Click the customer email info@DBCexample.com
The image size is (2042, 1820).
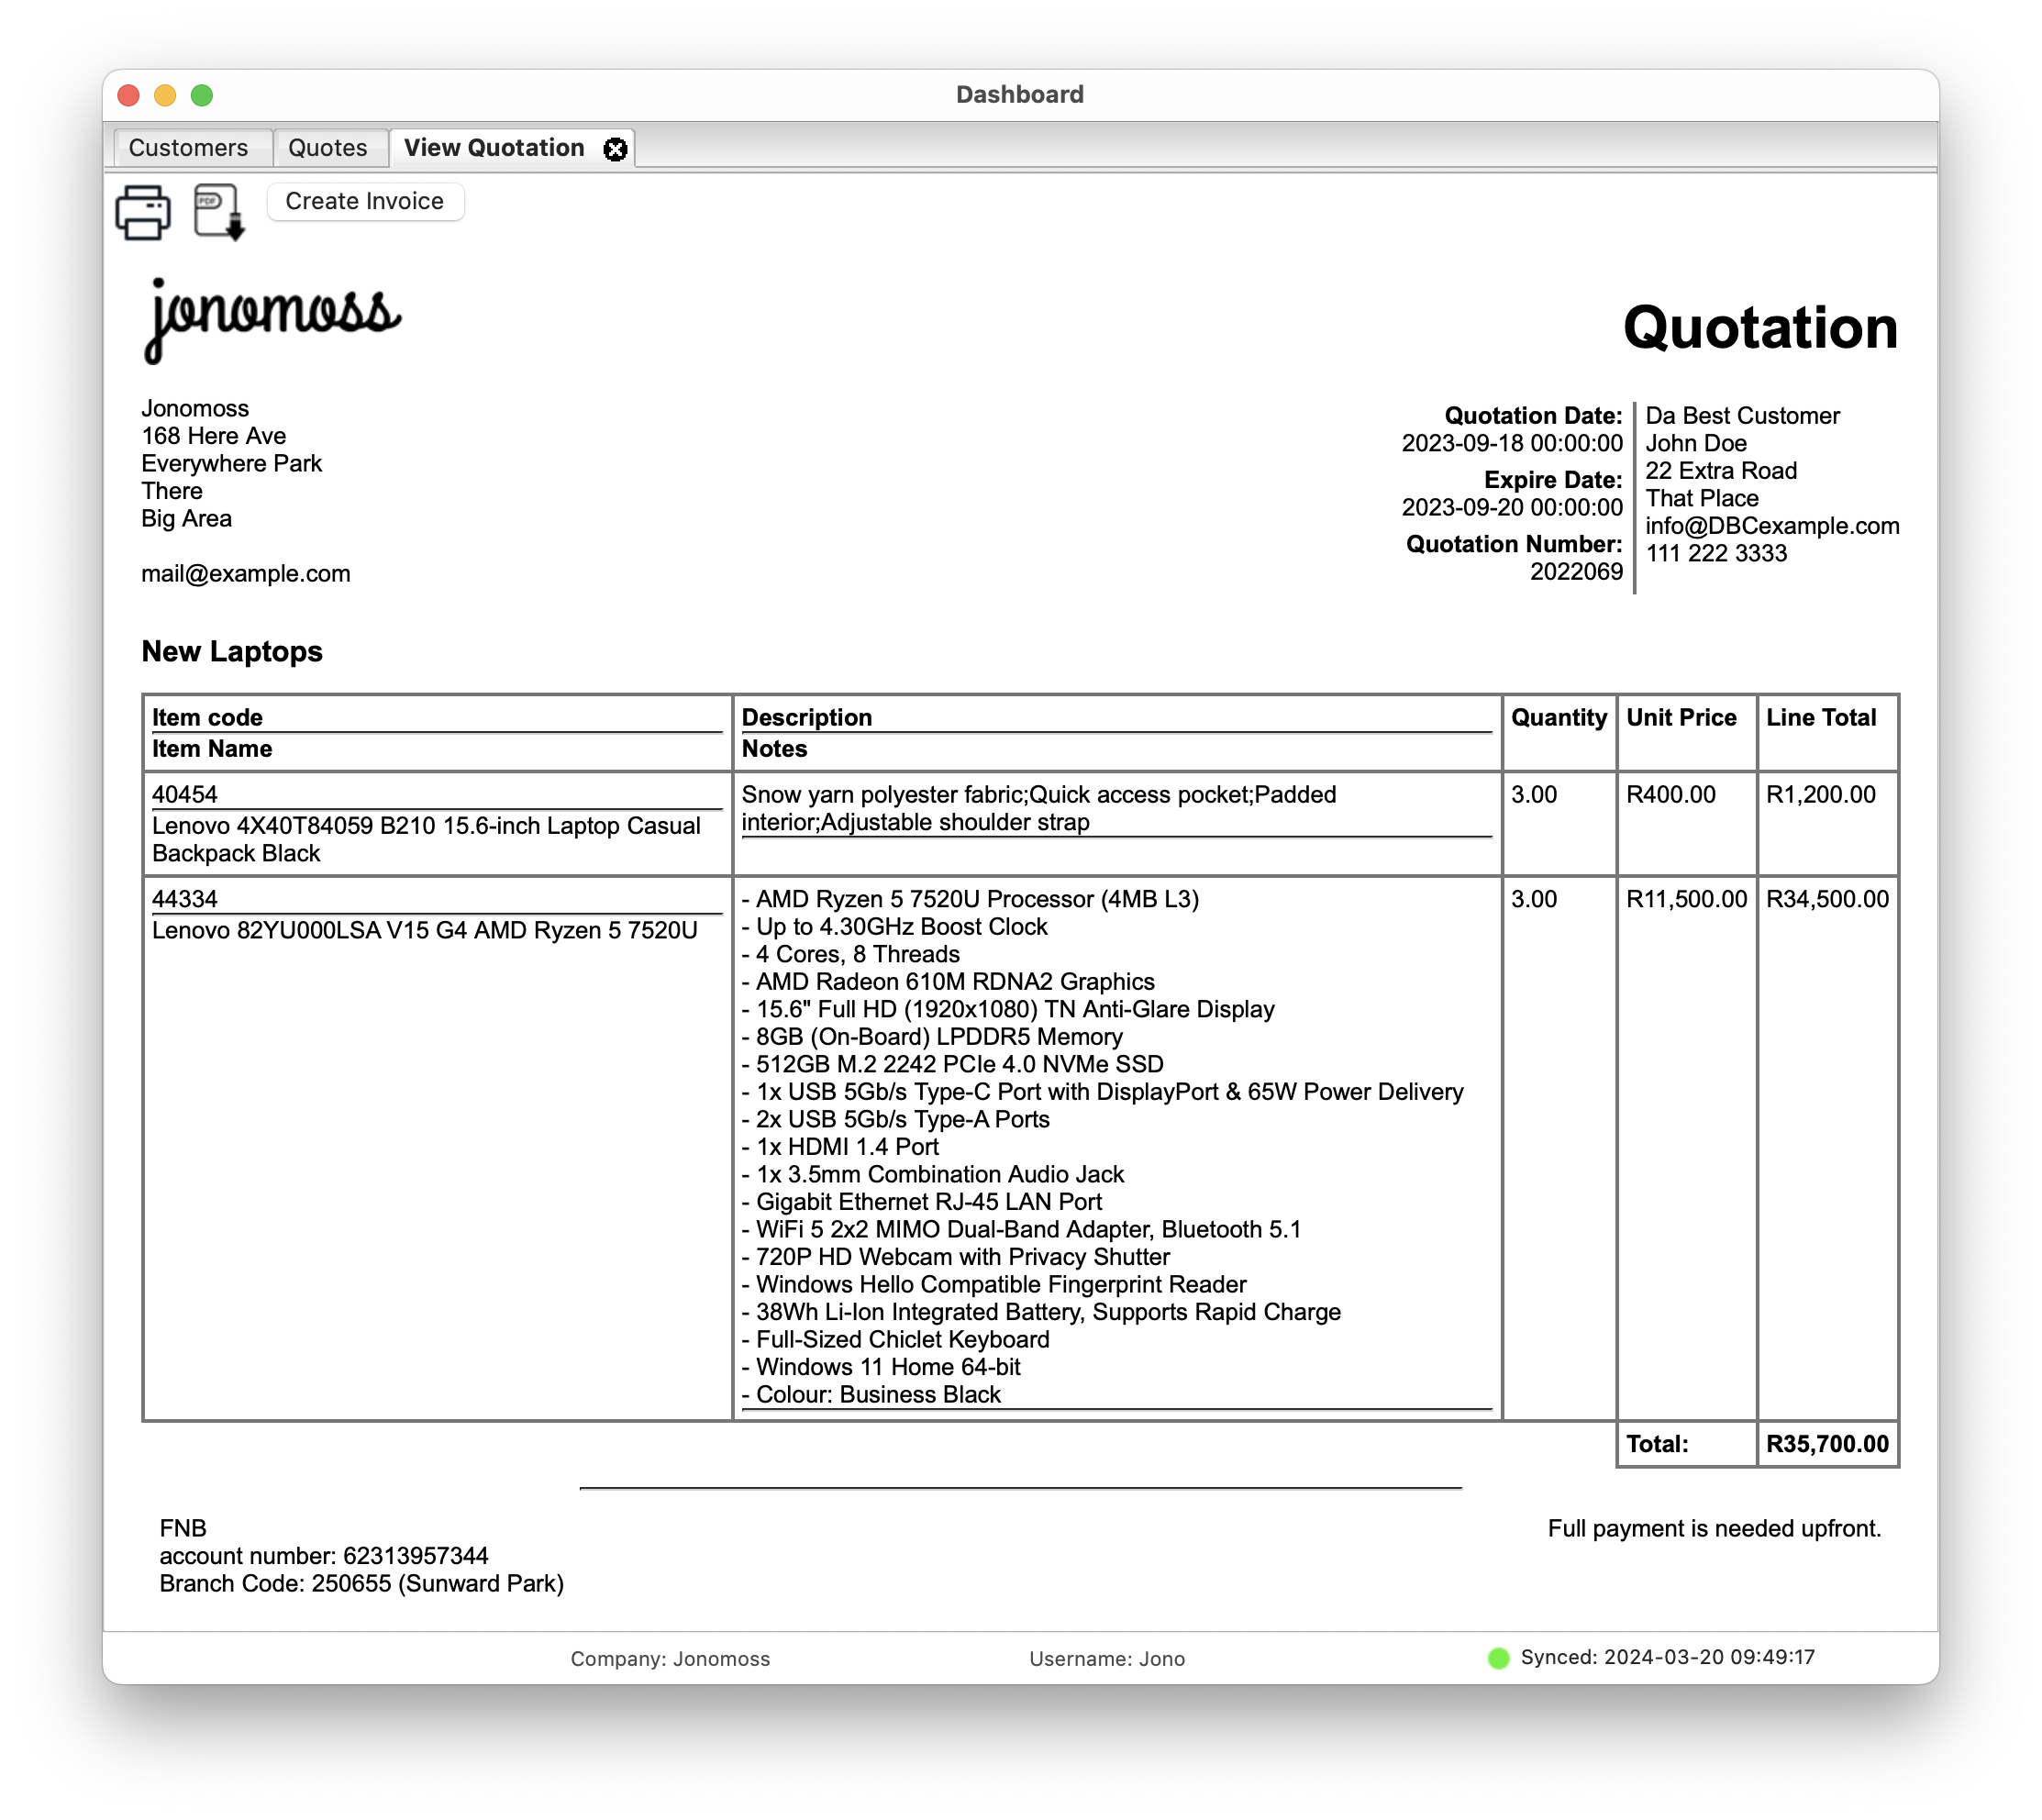(x=1772, y=525)
